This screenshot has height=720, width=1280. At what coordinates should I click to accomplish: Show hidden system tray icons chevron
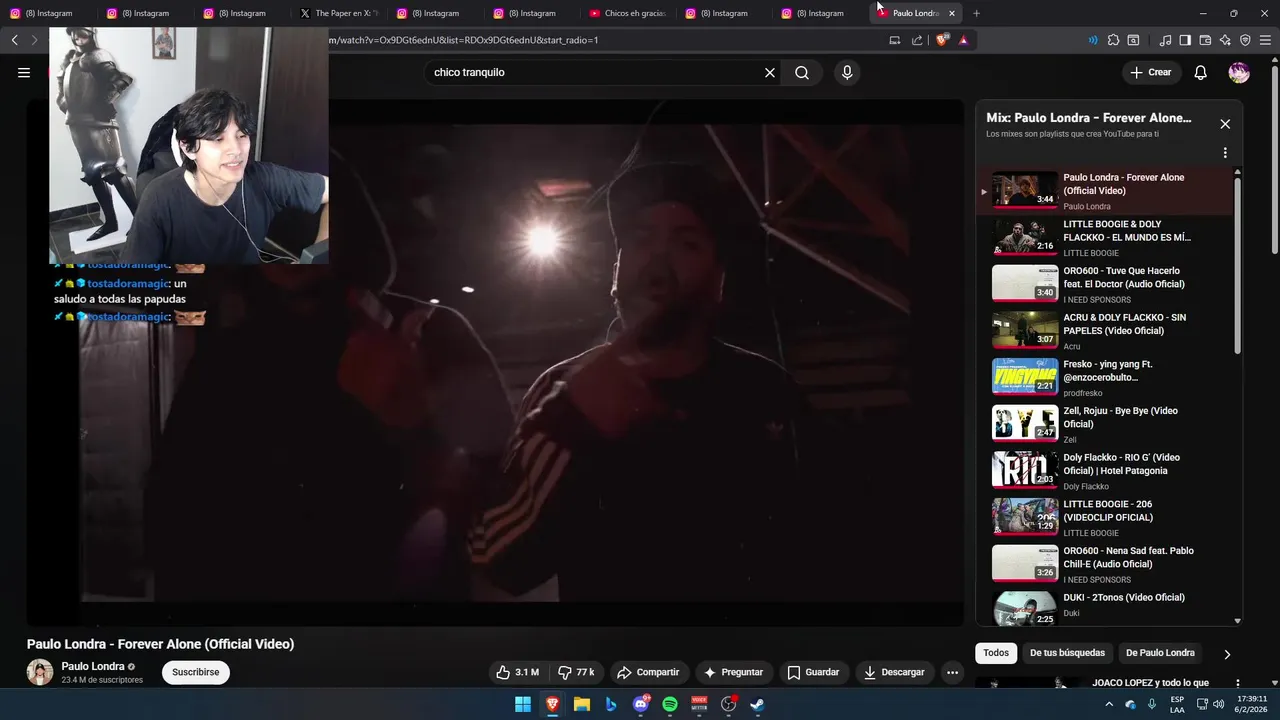(1108, 704)
